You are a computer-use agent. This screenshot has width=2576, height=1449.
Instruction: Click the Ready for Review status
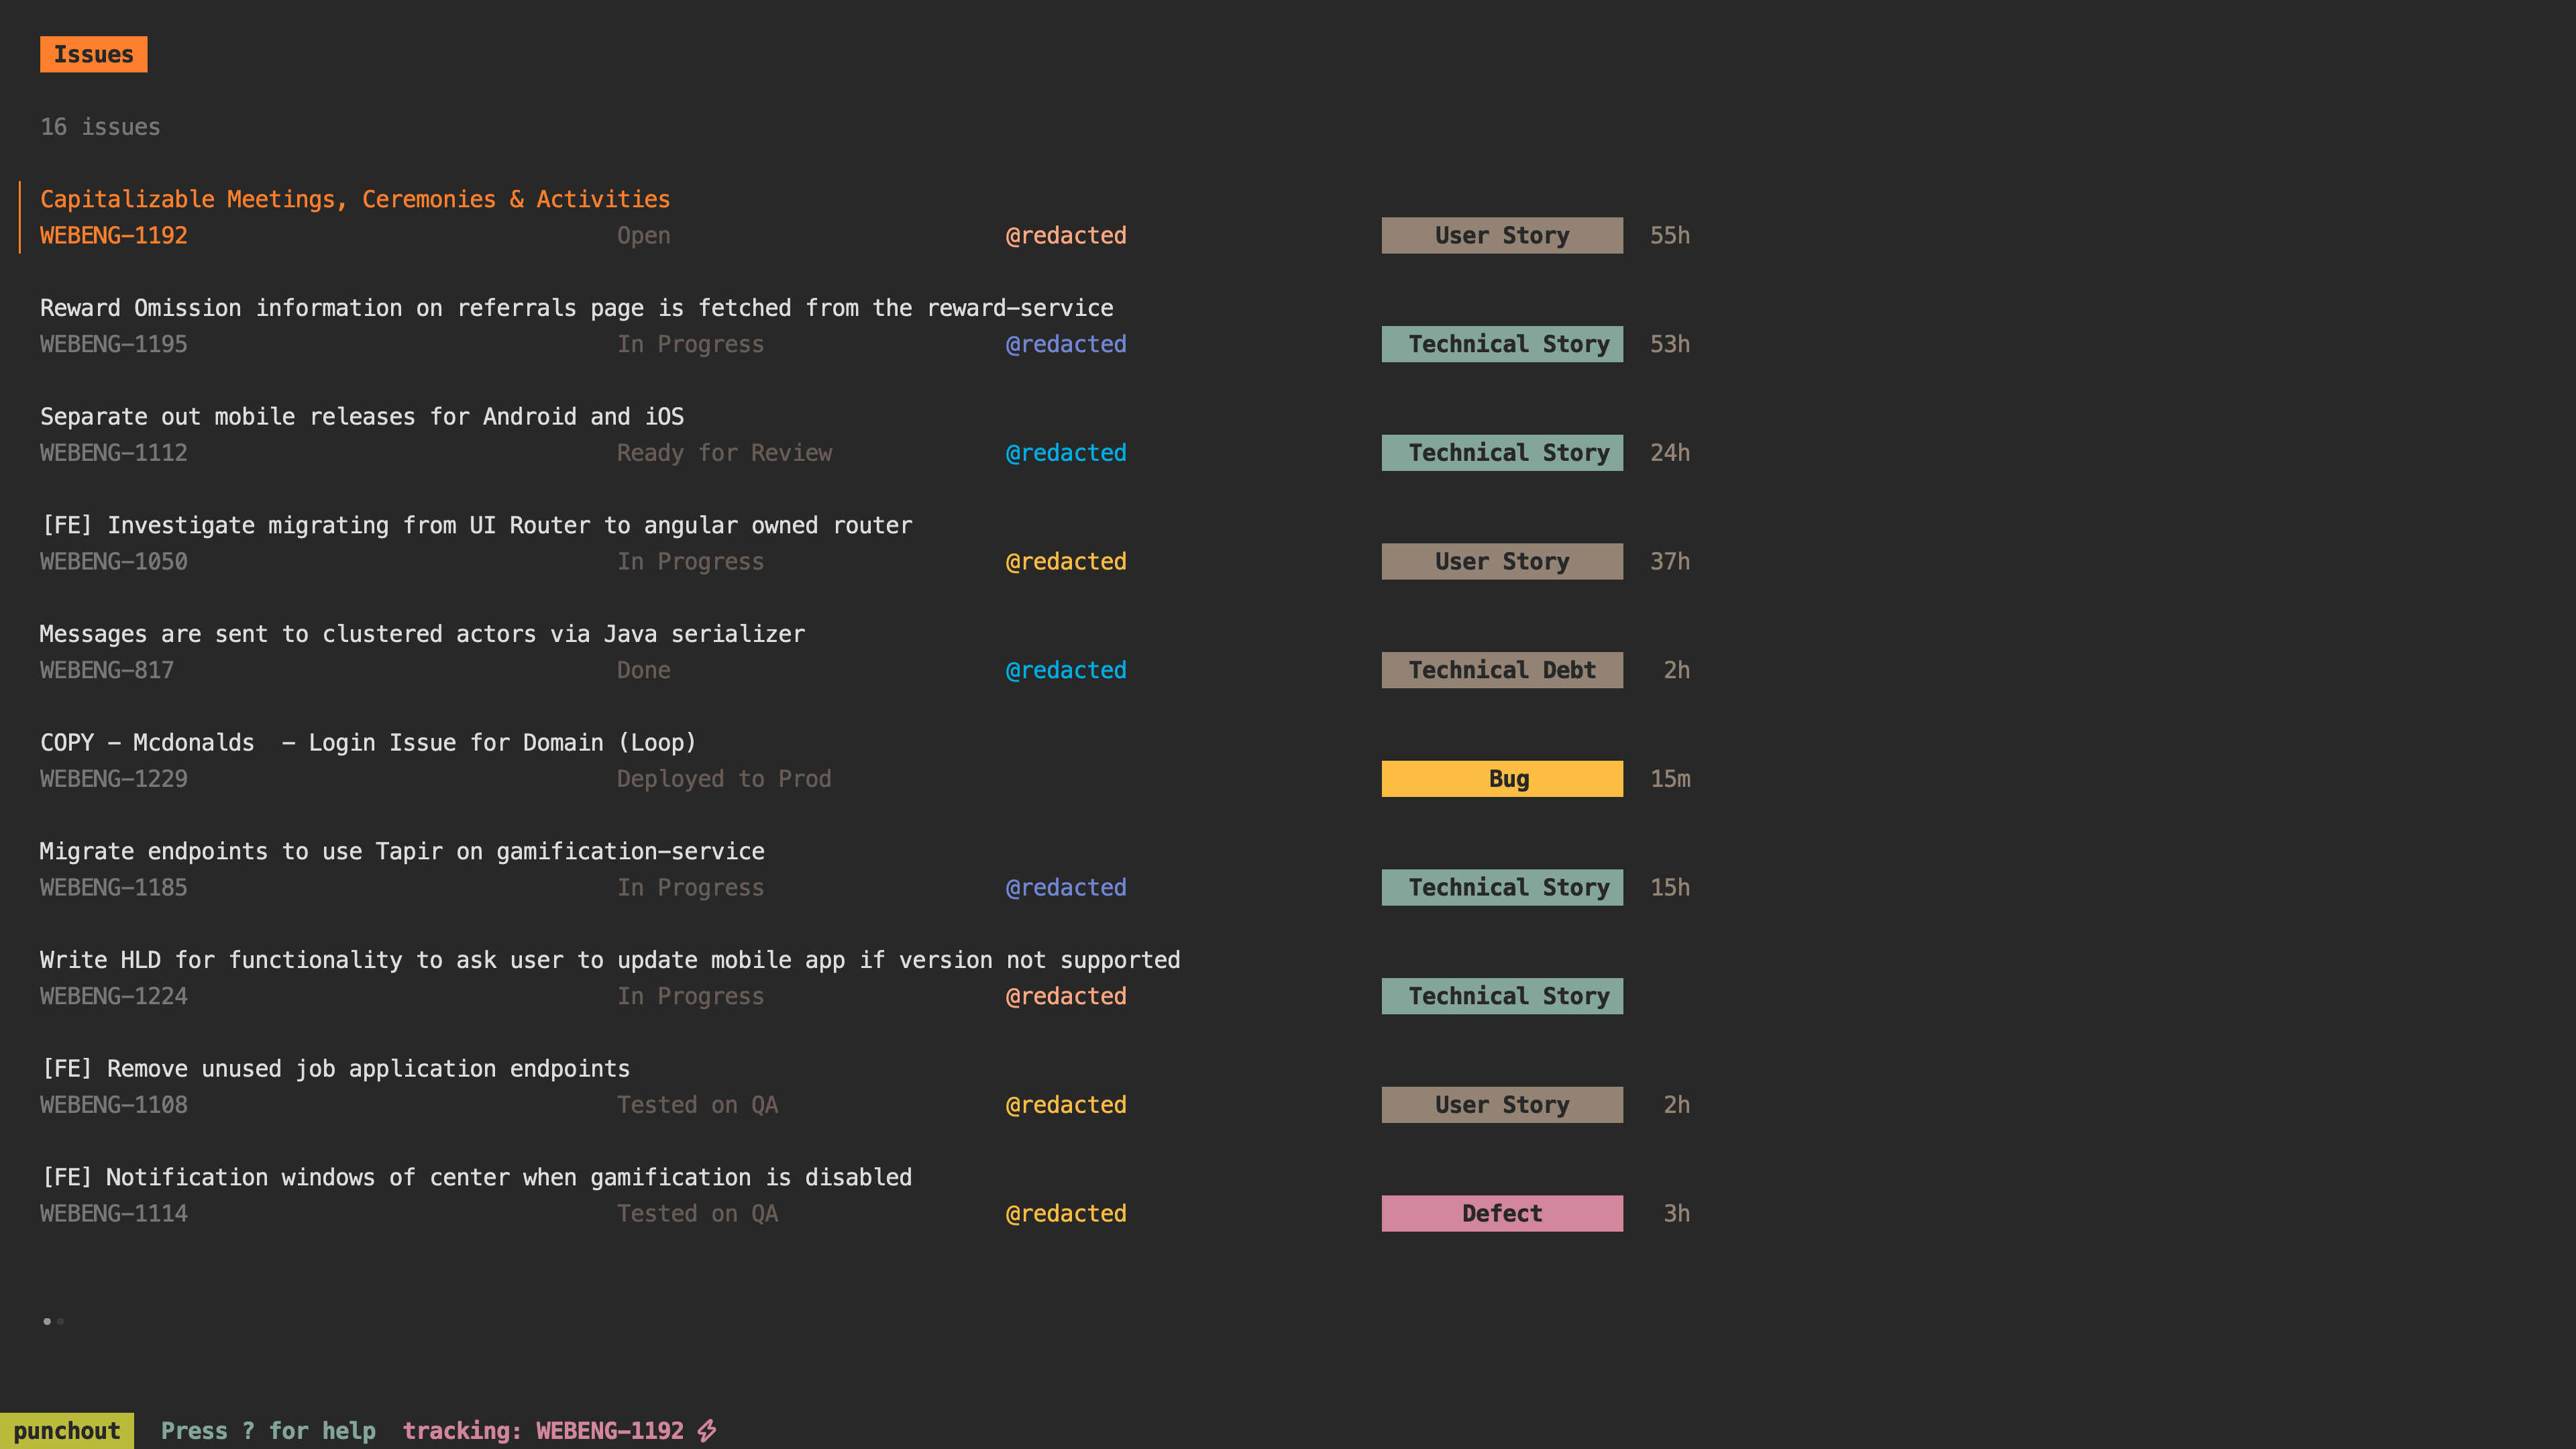click(x=723, y=453)
